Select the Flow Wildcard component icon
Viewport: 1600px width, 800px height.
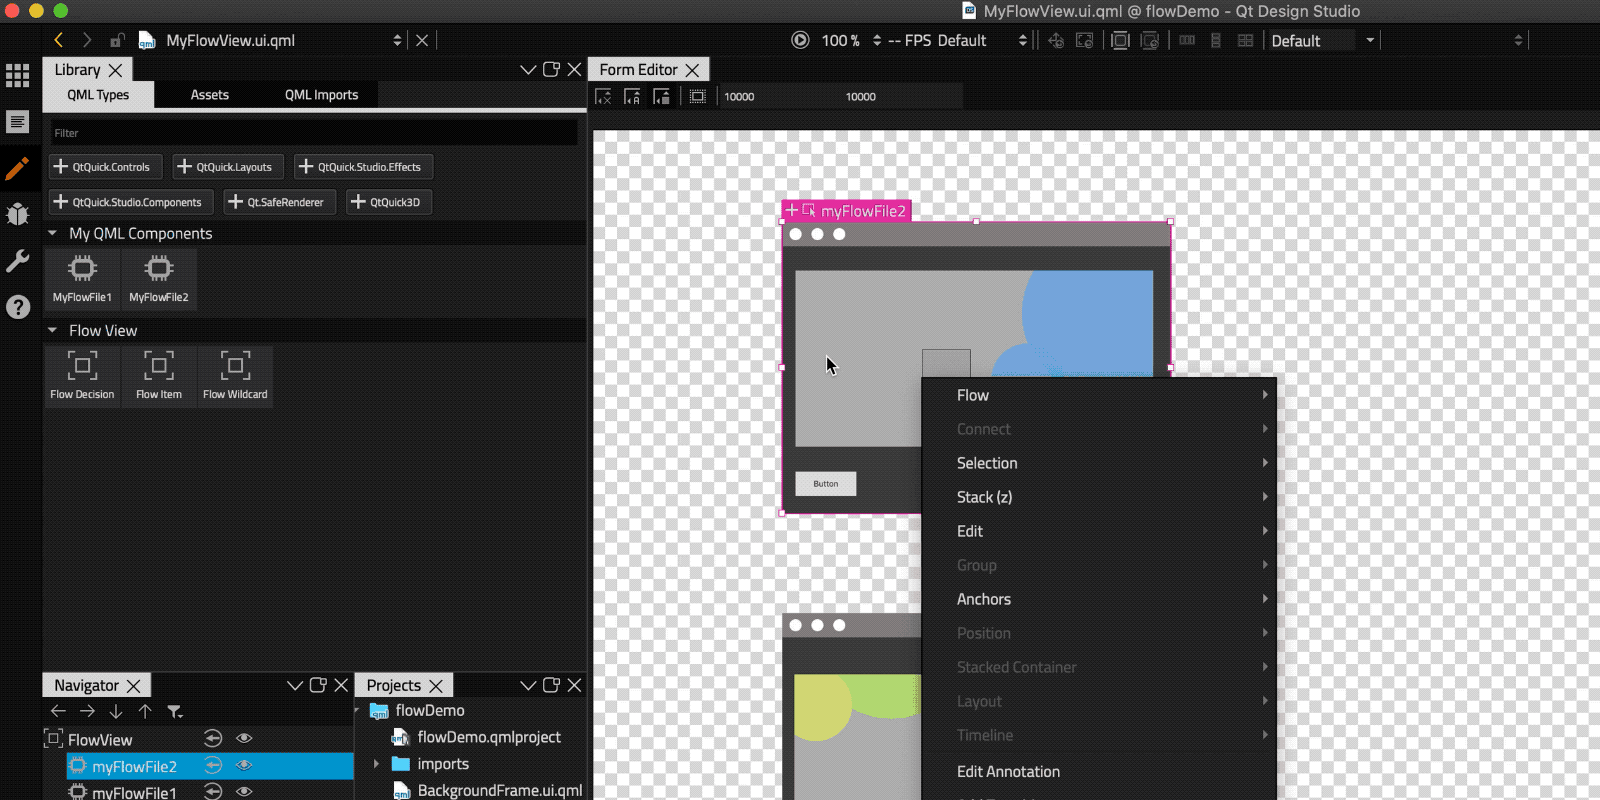[x=235, y=366]
